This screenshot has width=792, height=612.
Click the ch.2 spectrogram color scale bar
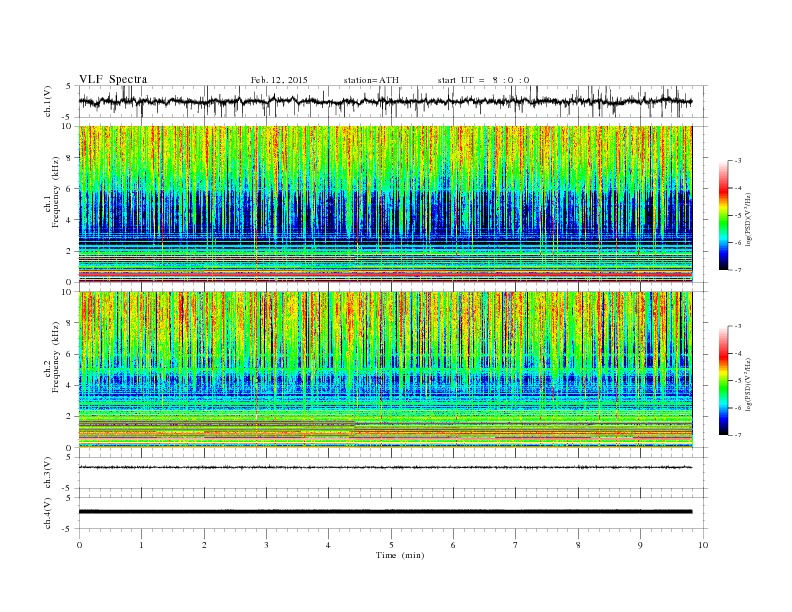coord(724,381)
